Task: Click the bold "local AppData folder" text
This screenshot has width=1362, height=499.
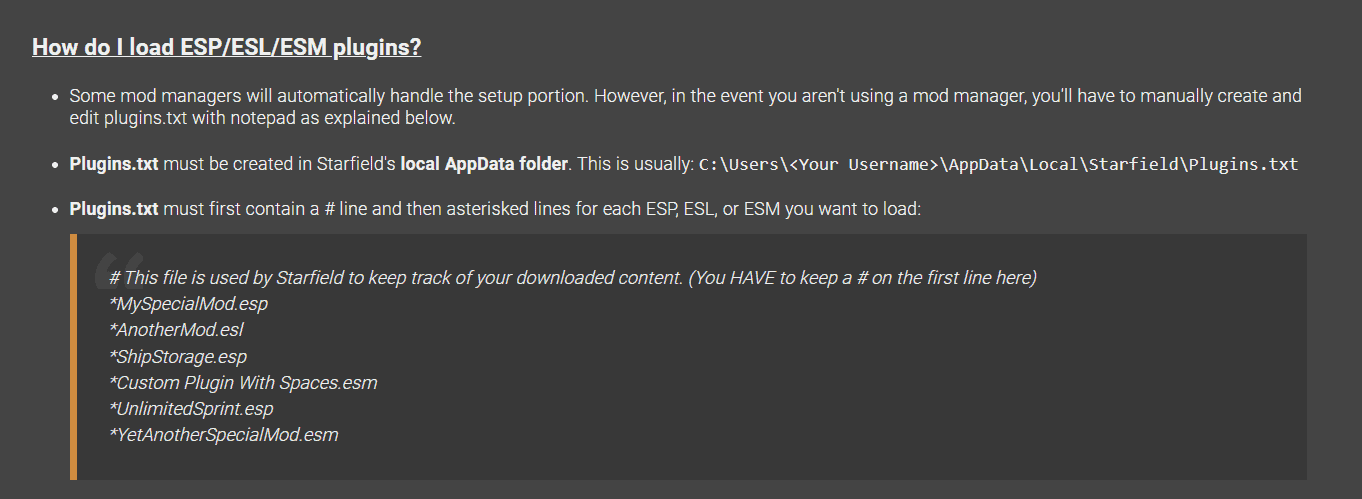Action: coord(484,163)
